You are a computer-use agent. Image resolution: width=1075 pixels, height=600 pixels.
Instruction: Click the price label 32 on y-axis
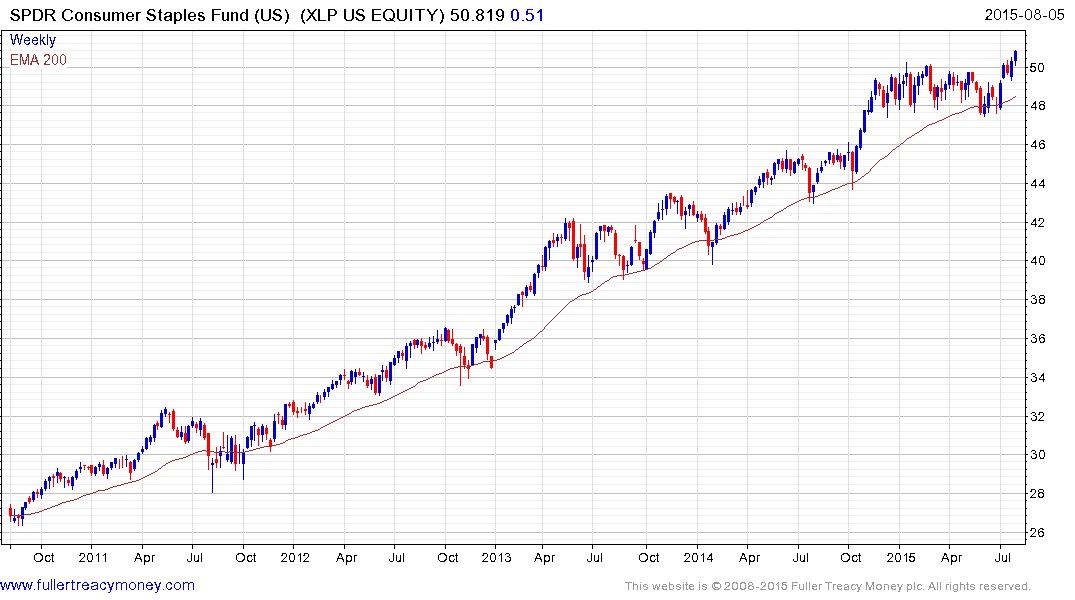click(x=1037, y=416)
